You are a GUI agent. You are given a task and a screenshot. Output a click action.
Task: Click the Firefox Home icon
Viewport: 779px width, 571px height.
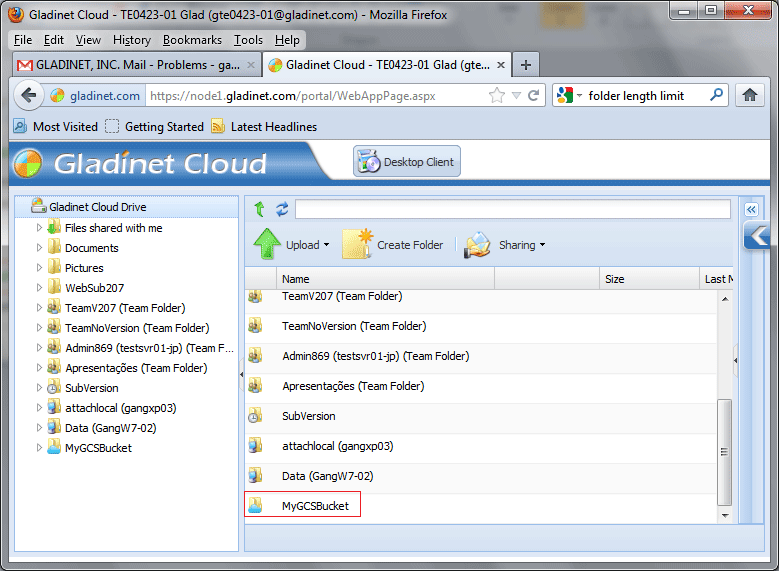[750, 95]
